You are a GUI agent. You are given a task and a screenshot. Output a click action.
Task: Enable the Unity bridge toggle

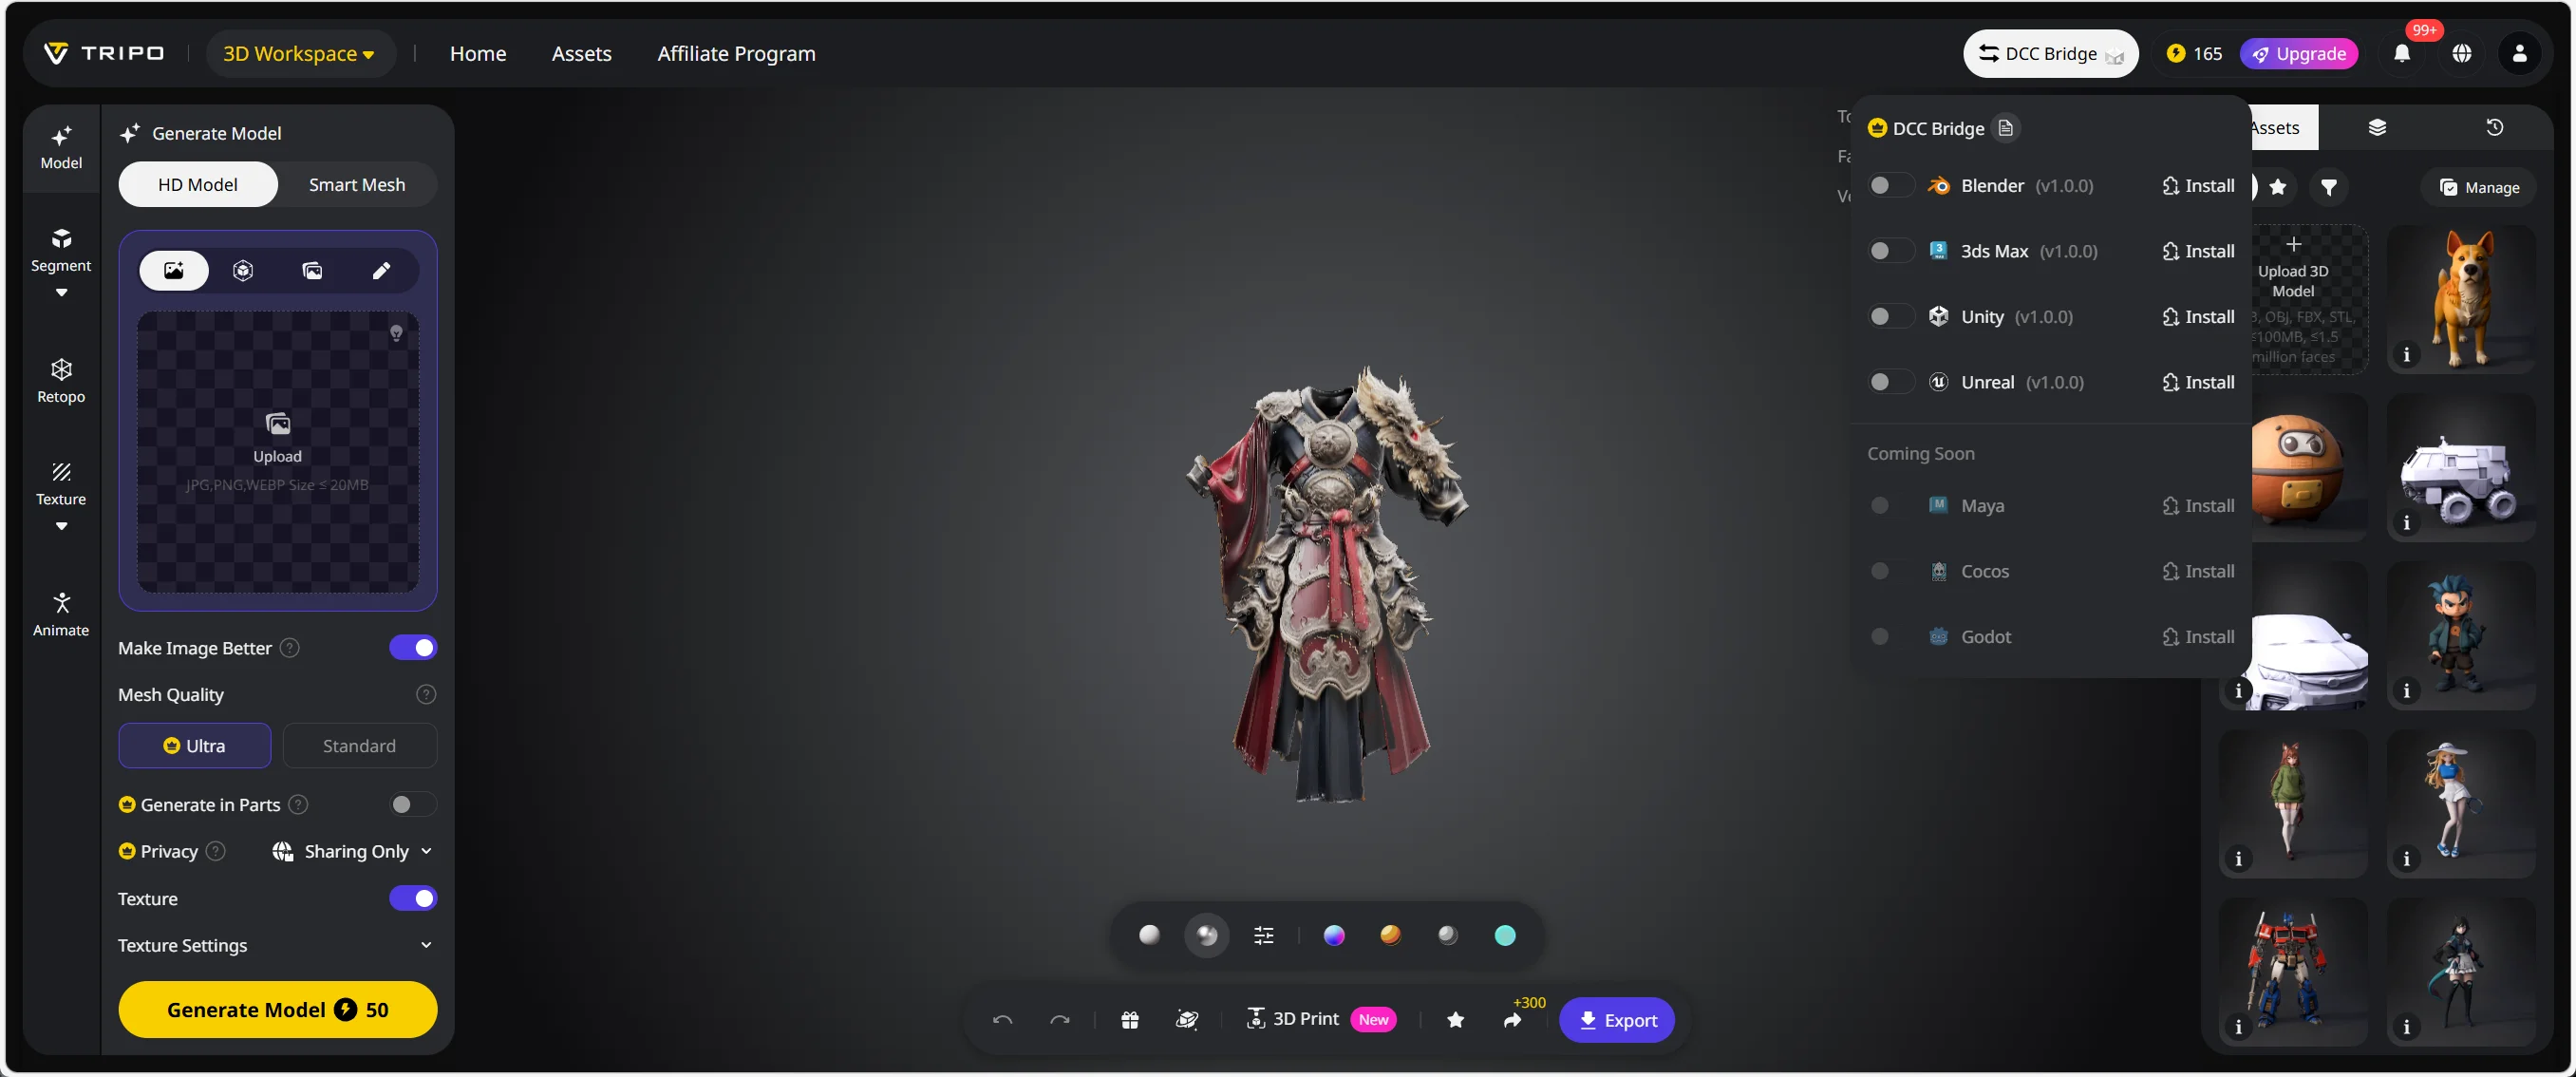tap(1890, 317)
